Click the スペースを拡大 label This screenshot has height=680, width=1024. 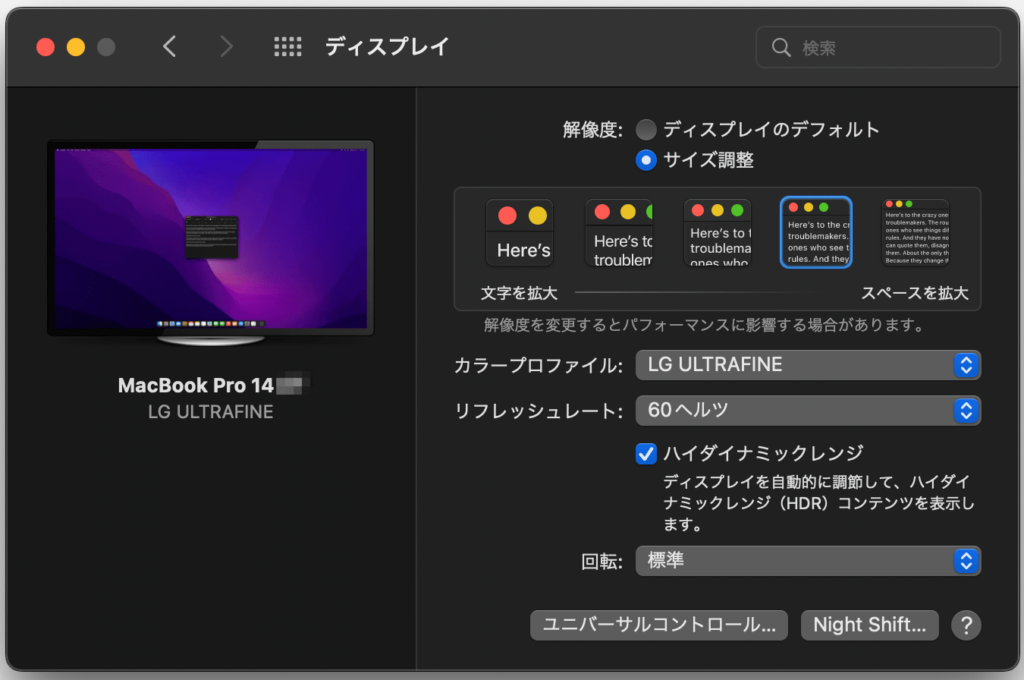(x=914, y=293)
